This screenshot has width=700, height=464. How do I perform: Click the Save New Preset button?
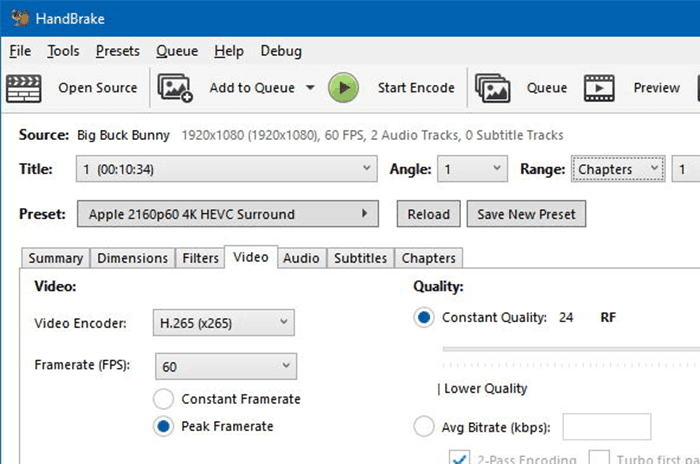coord(527,214)
